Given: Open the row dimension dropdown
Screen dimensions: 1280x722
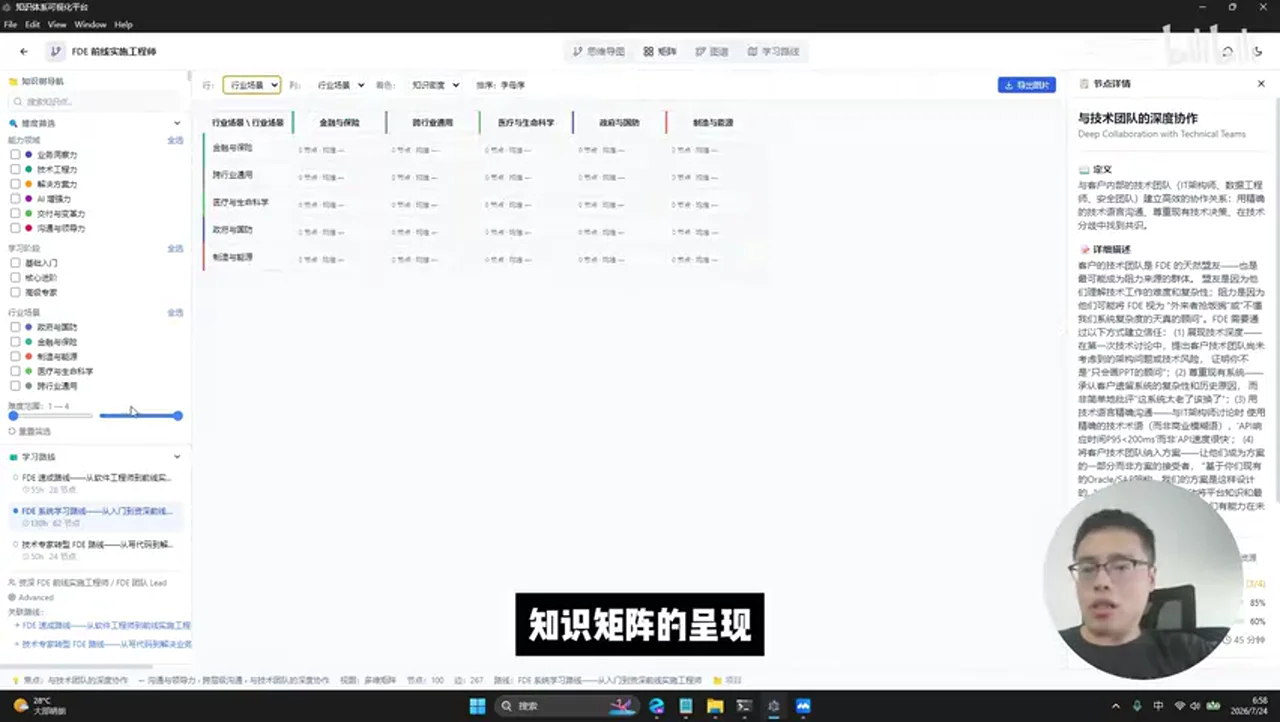Looking at the screenshot, I should (x=252, y=85).
